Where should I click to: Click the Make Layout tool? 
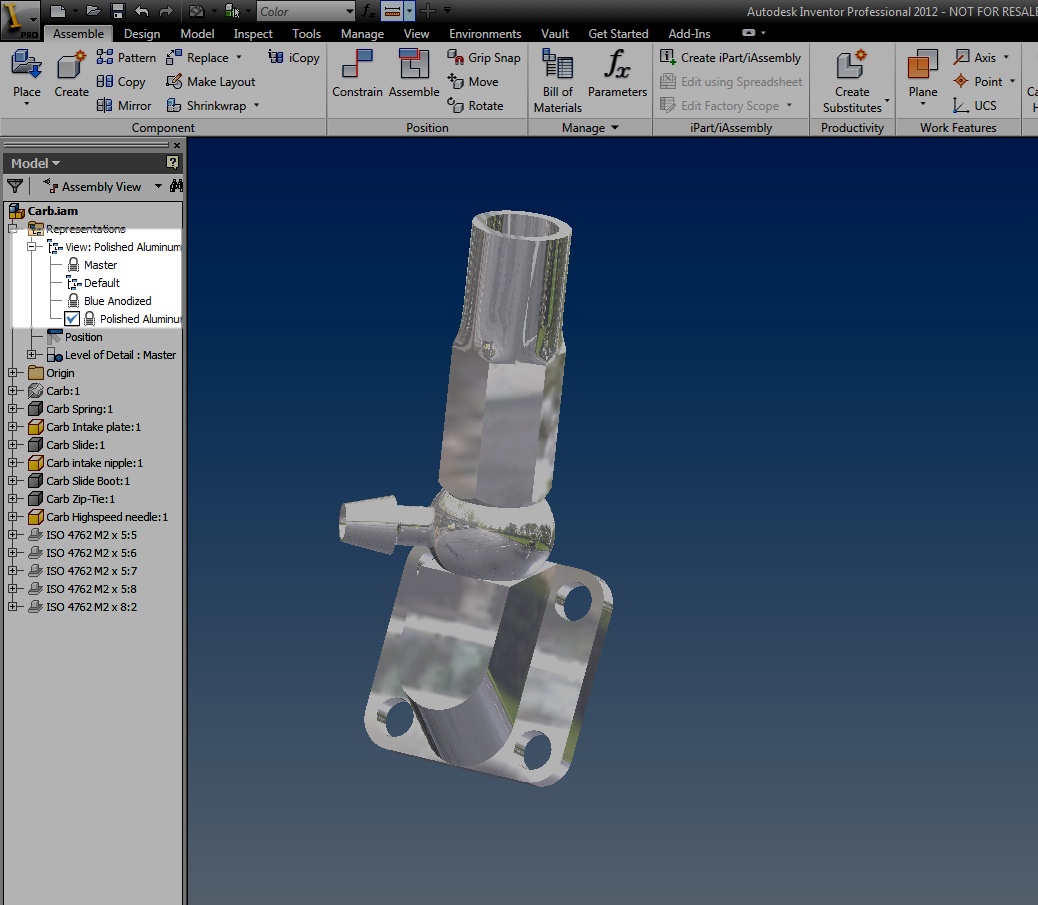click(x=211, y=81)
